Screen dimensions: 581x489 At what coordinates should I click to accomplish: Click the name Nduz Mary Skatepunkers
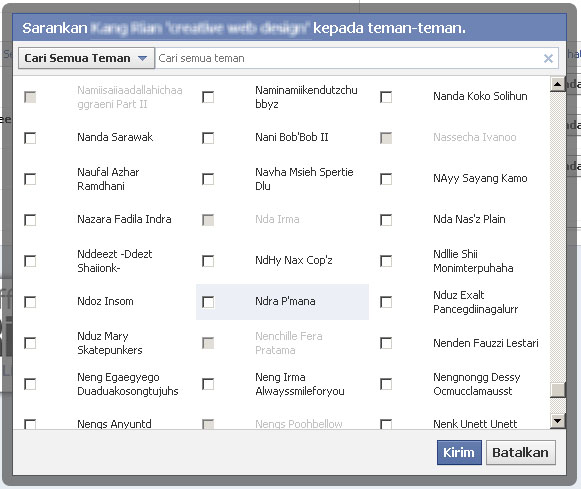click(x=110, y=343)
